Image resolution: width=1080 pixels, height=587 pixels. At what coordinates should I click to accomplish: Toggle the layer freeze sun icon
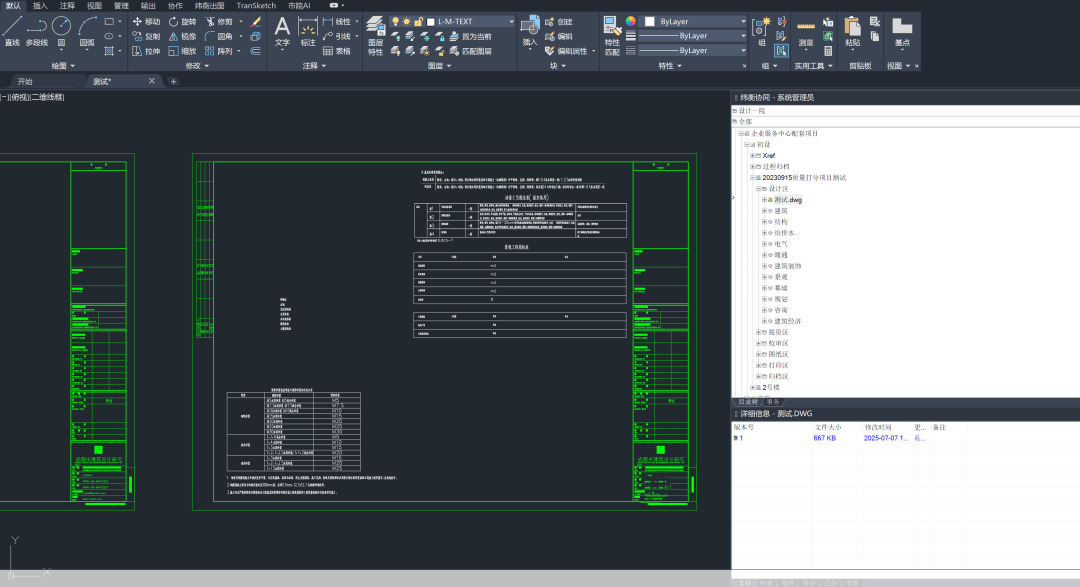pos(406,21)
